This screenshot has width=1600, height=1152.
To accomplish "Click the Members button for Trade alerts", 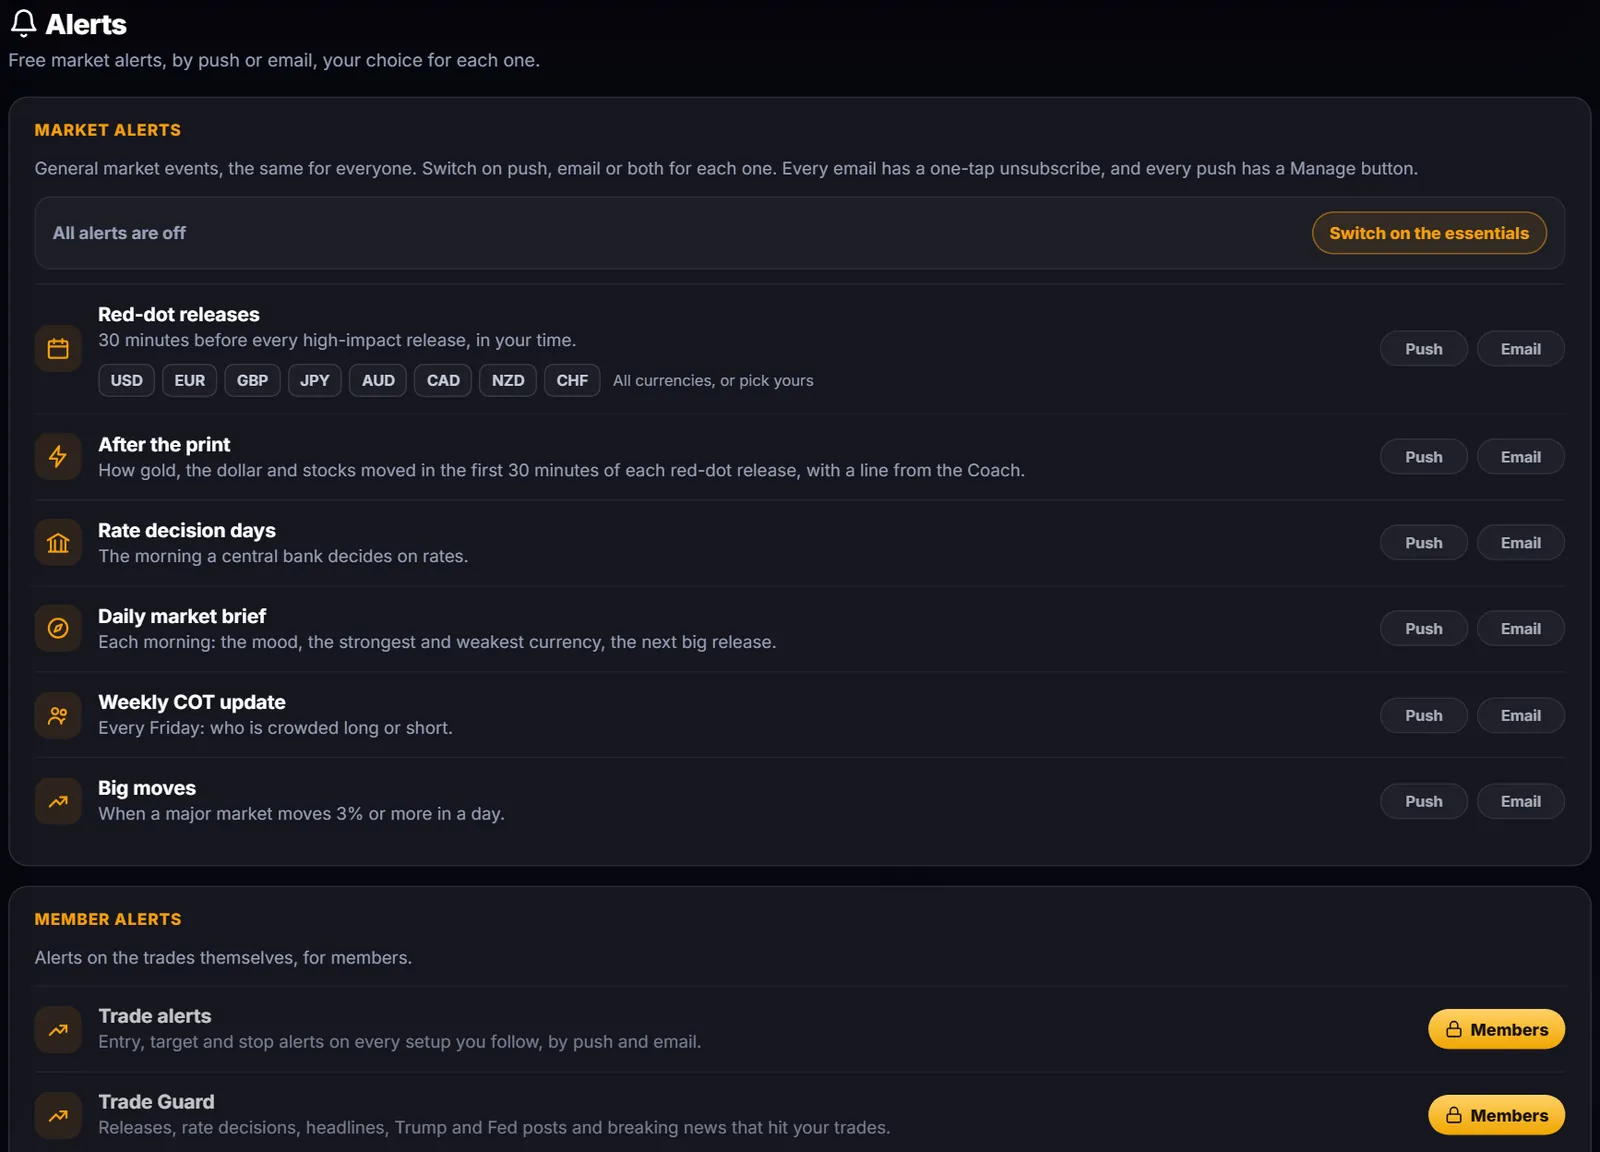I will (1496, 1029).
